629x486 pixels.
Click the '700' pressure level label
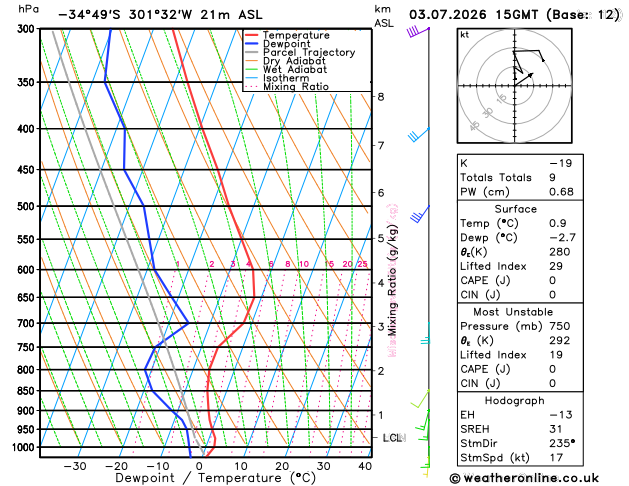[x=26, y=323]
